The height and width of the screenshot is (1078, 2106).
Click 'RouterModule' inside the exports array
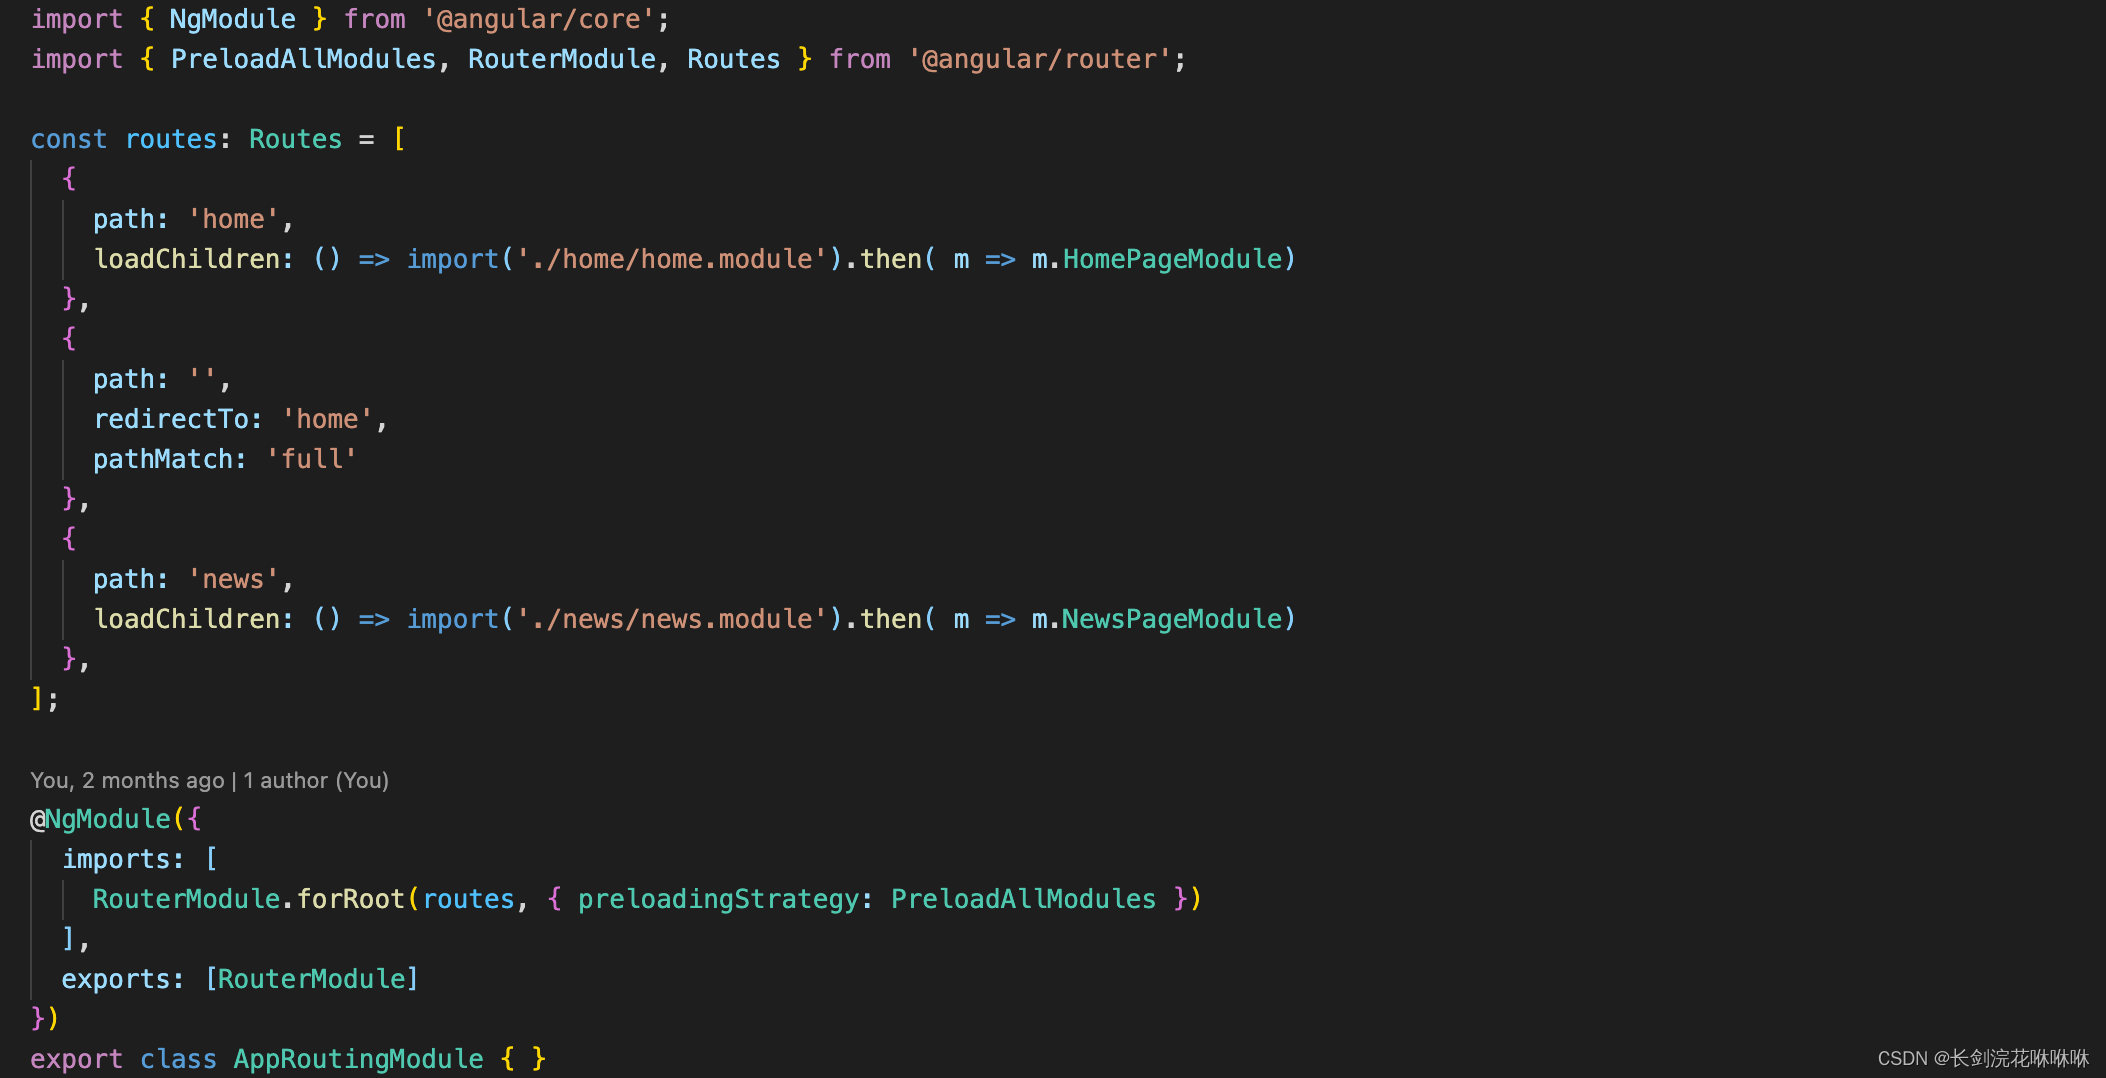311,979
